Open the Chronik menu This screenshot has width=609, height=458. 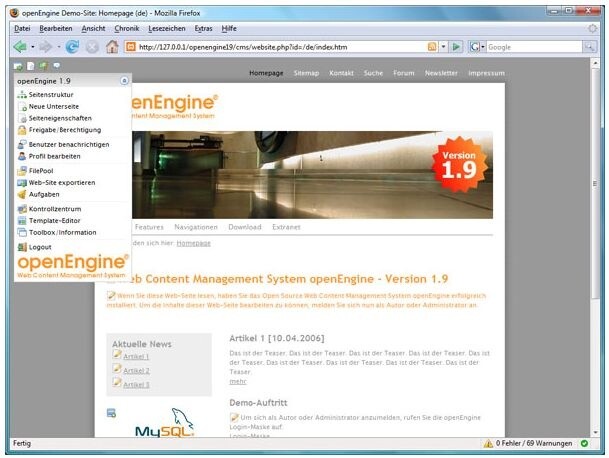[x=127, y=28]
